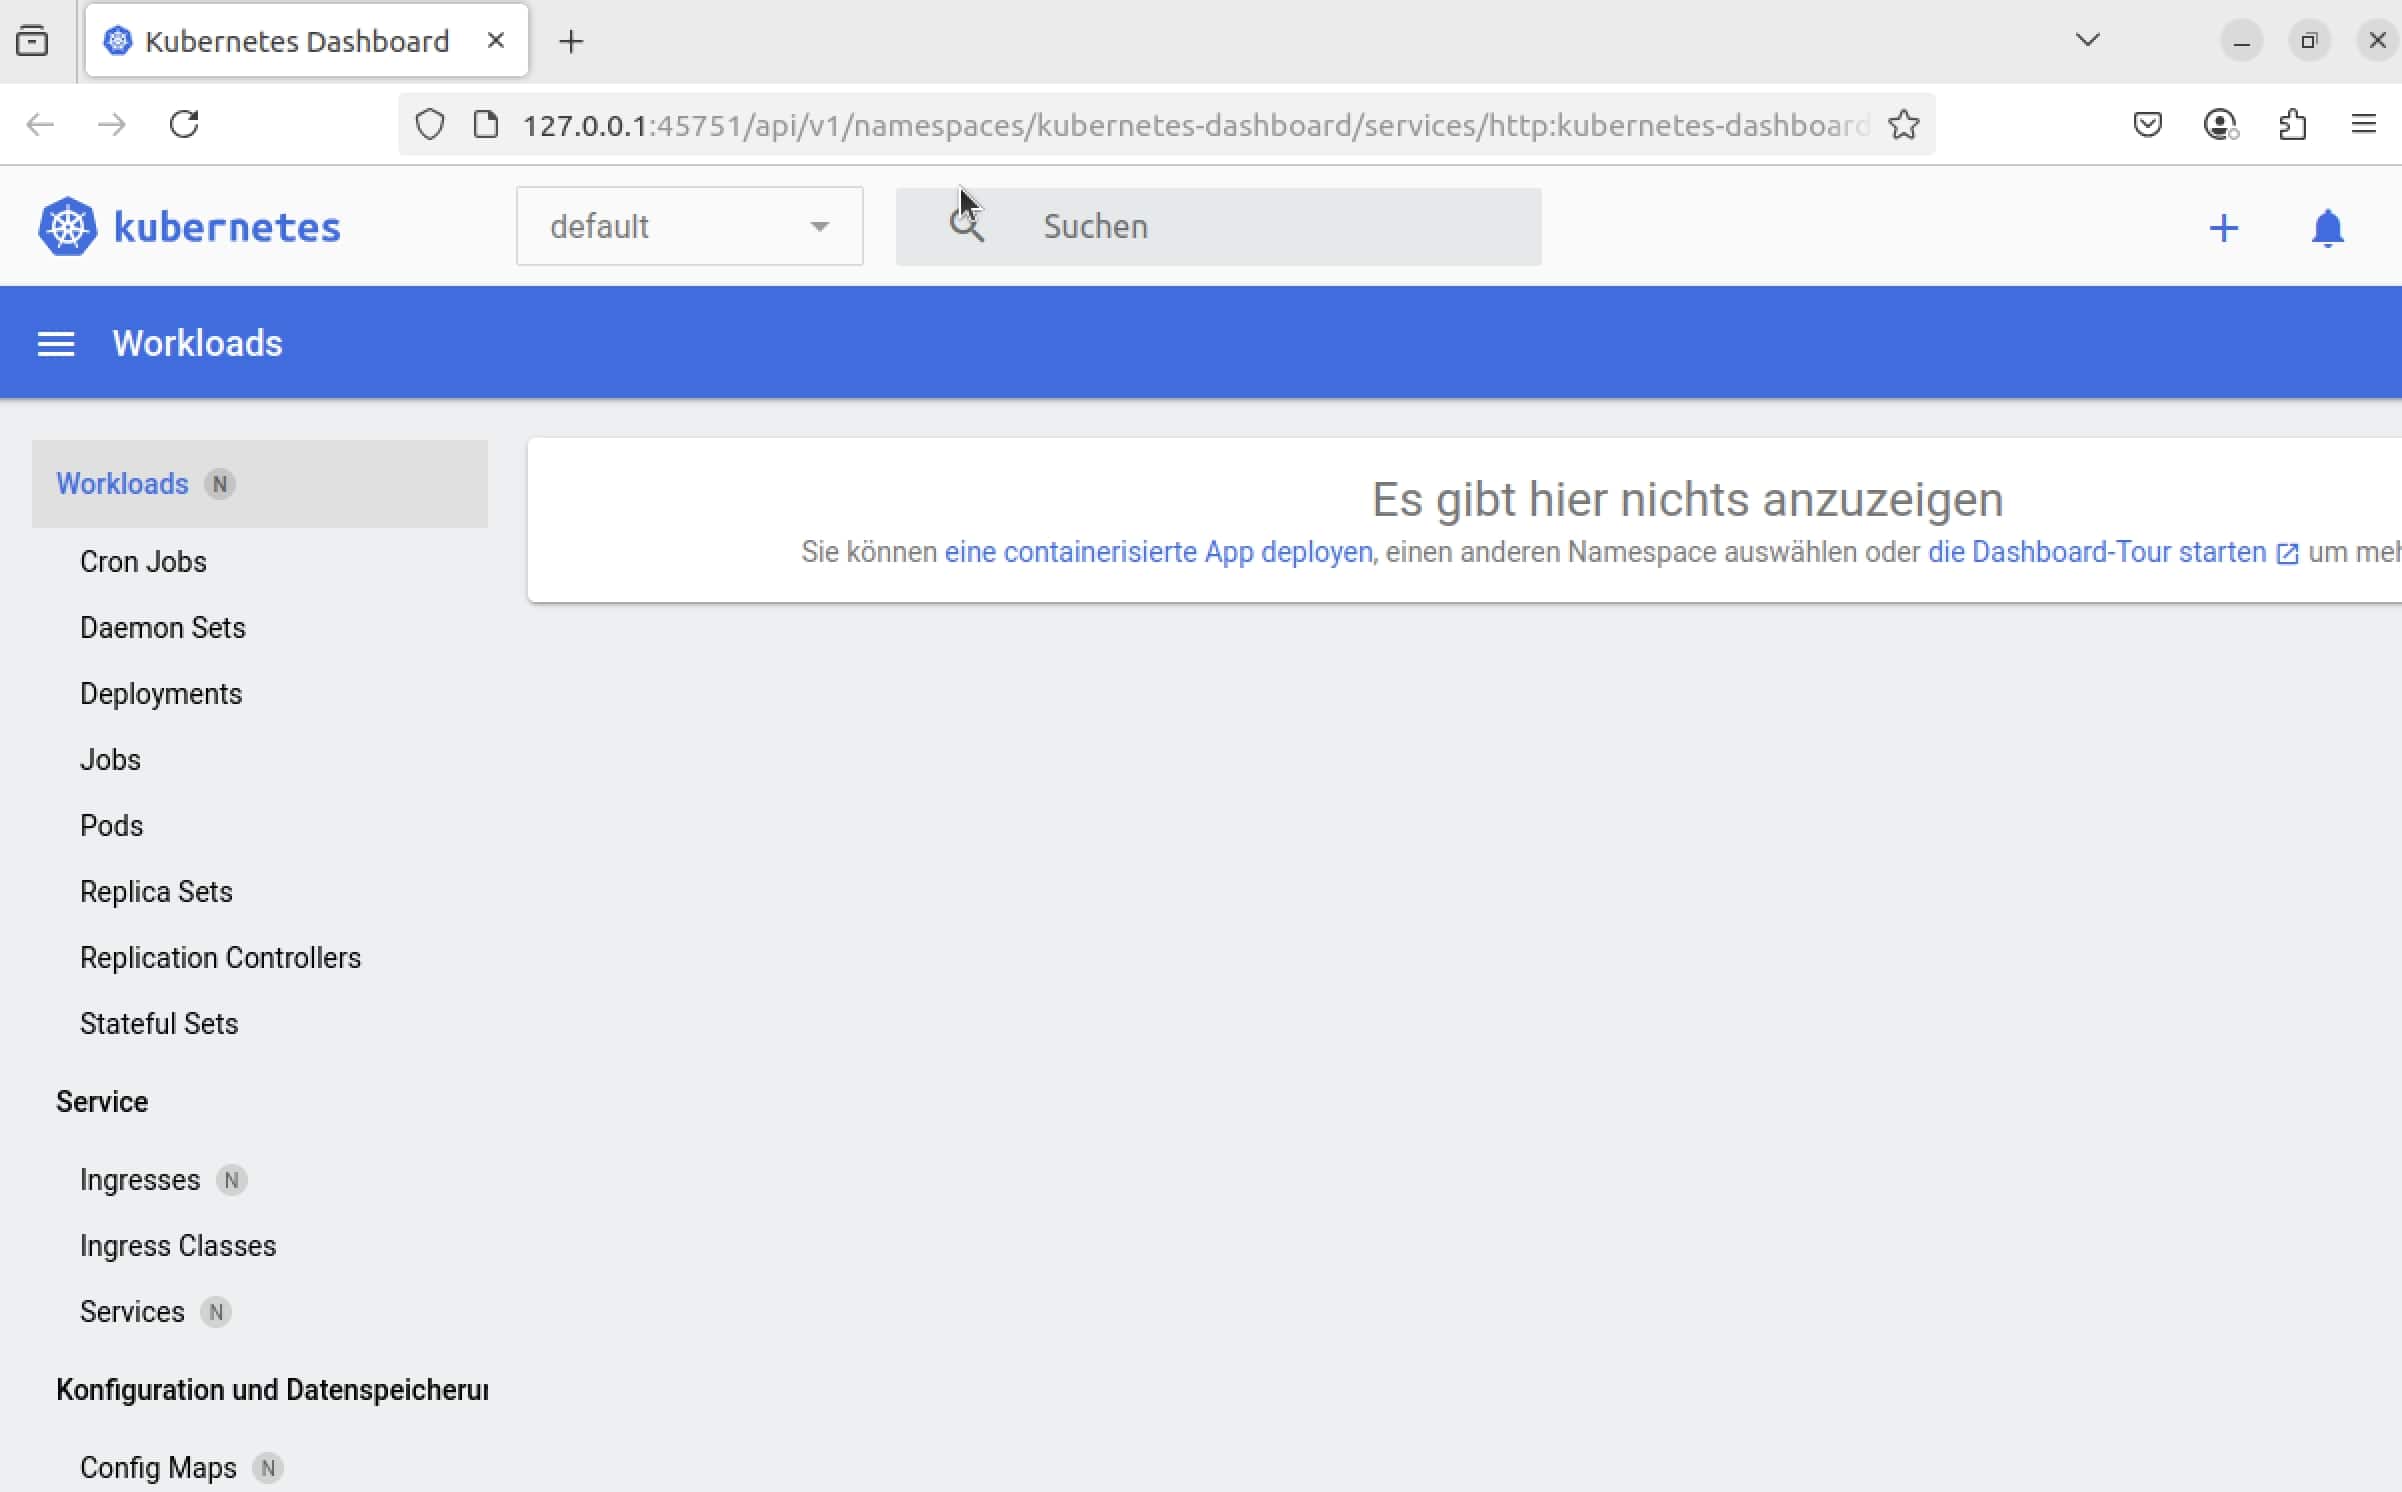Open the notifications bell

(2327, 228)
